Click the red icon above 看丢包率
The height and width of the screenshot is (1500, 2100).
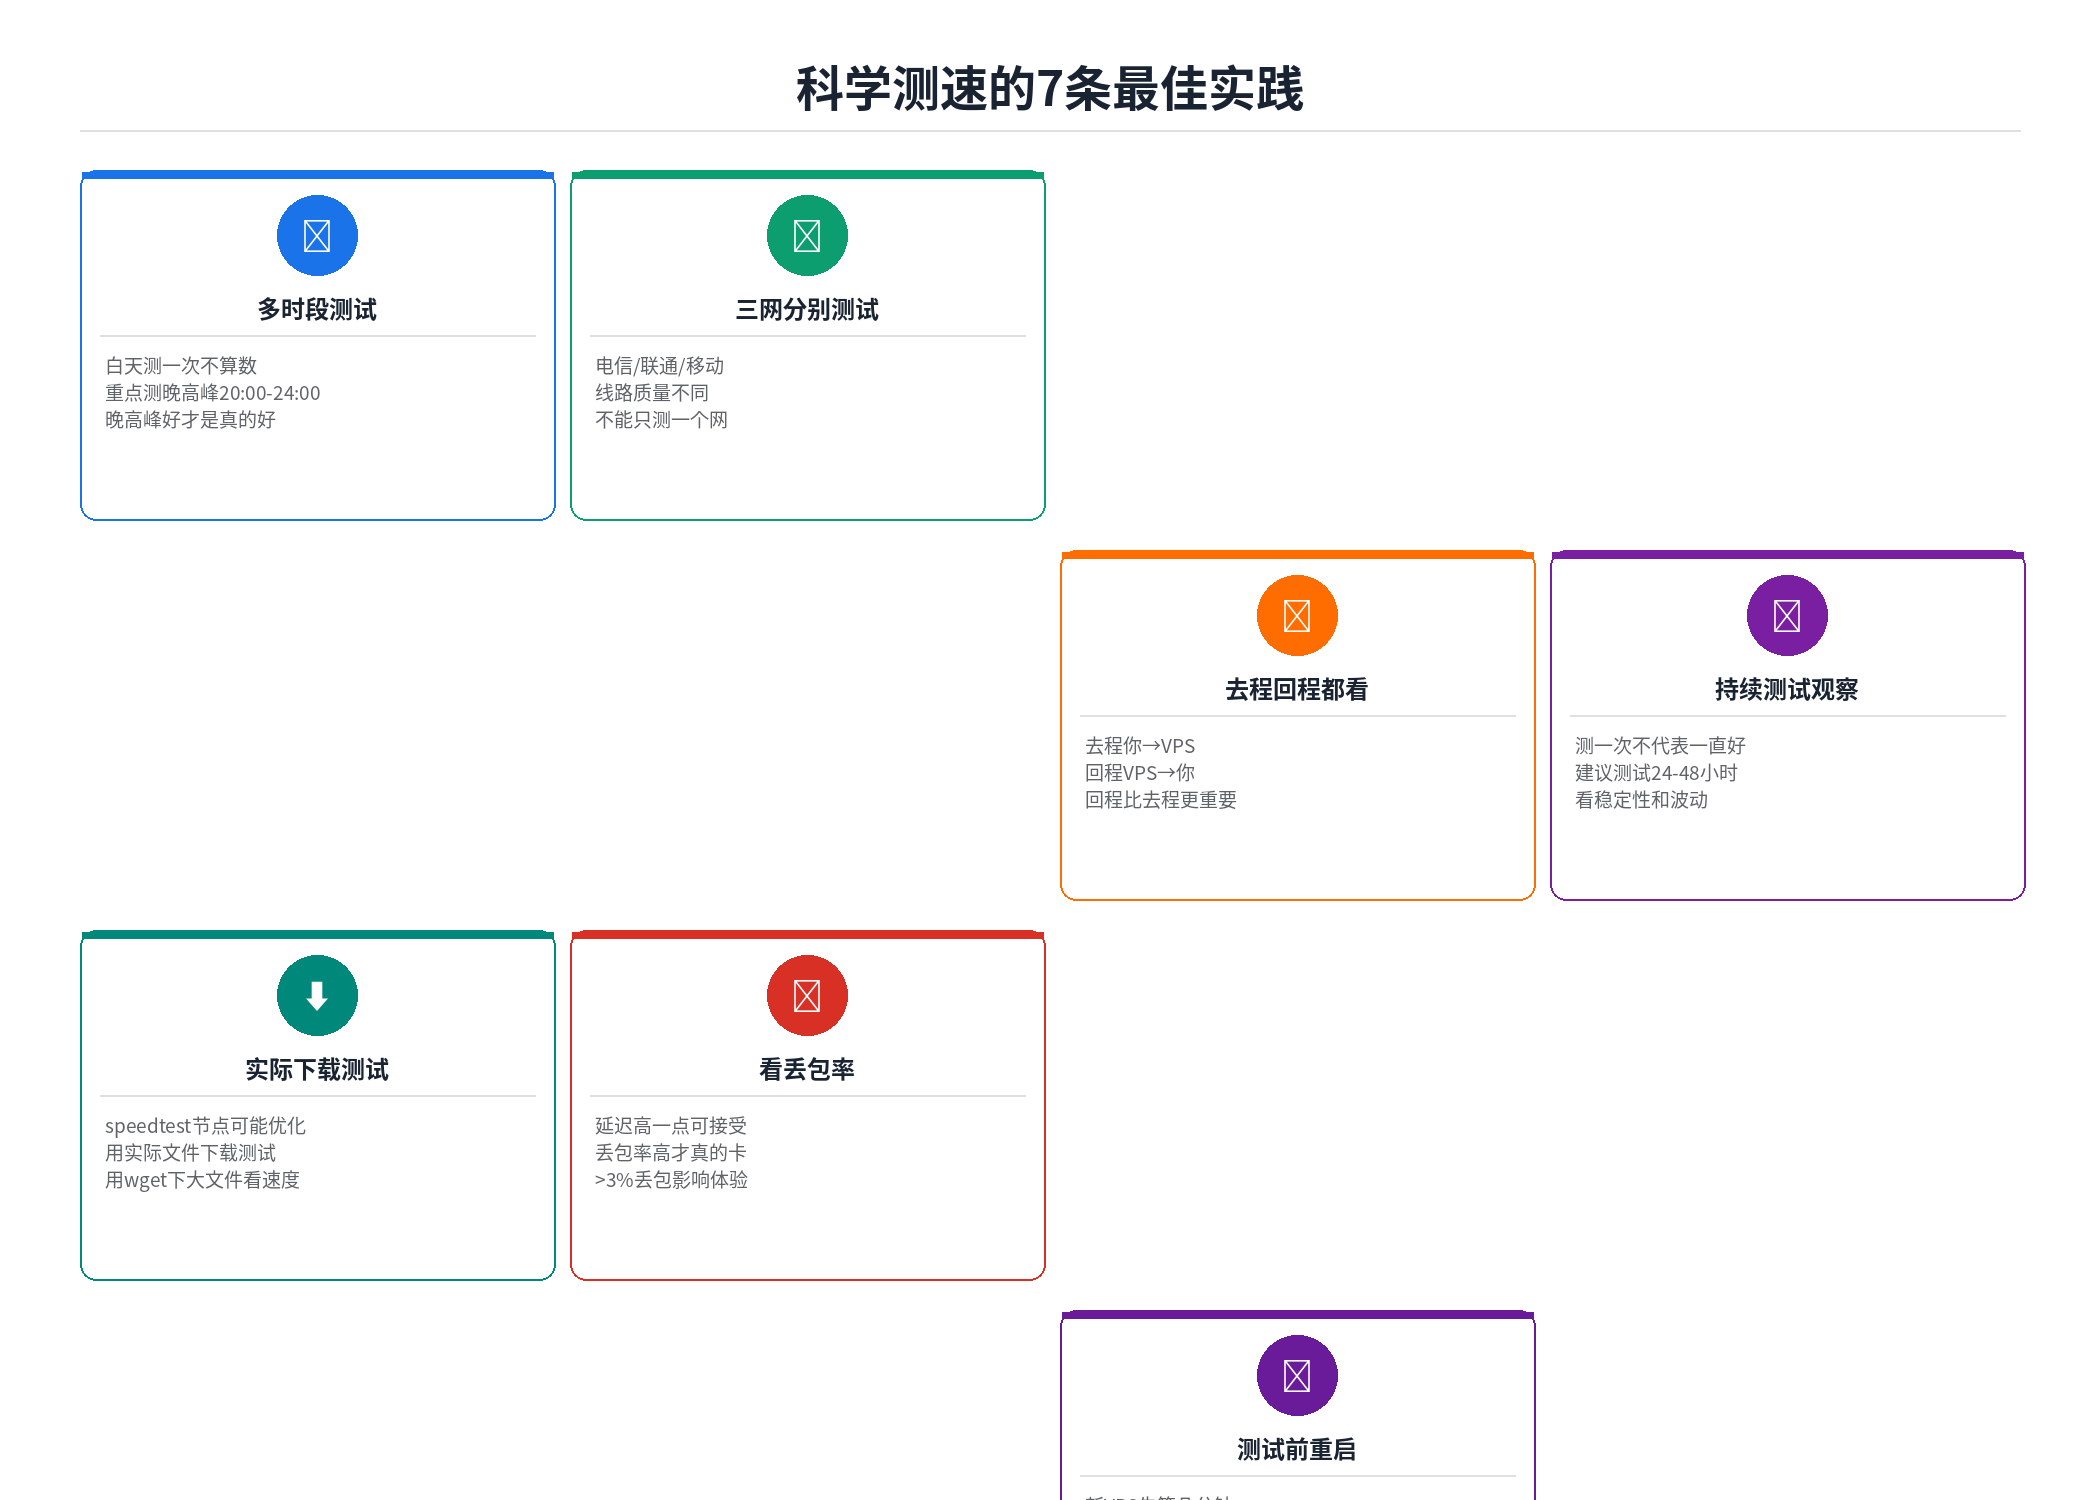pyautogui.click(x=807, y=996)
